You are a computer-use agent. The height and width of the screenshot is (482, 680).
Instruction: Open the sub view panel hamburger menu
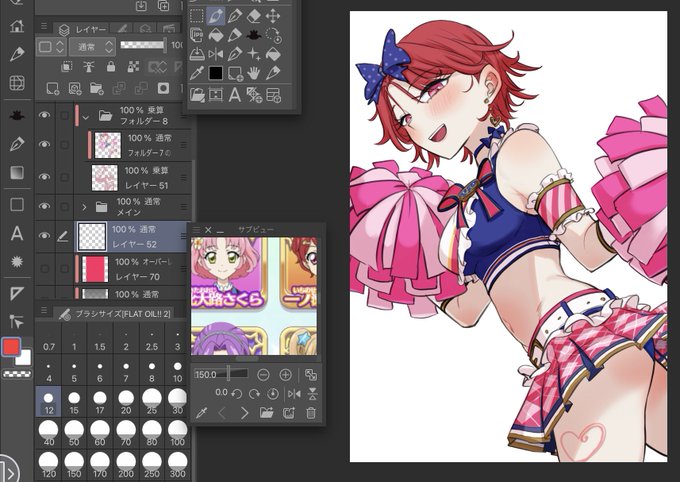click(196, 230)
